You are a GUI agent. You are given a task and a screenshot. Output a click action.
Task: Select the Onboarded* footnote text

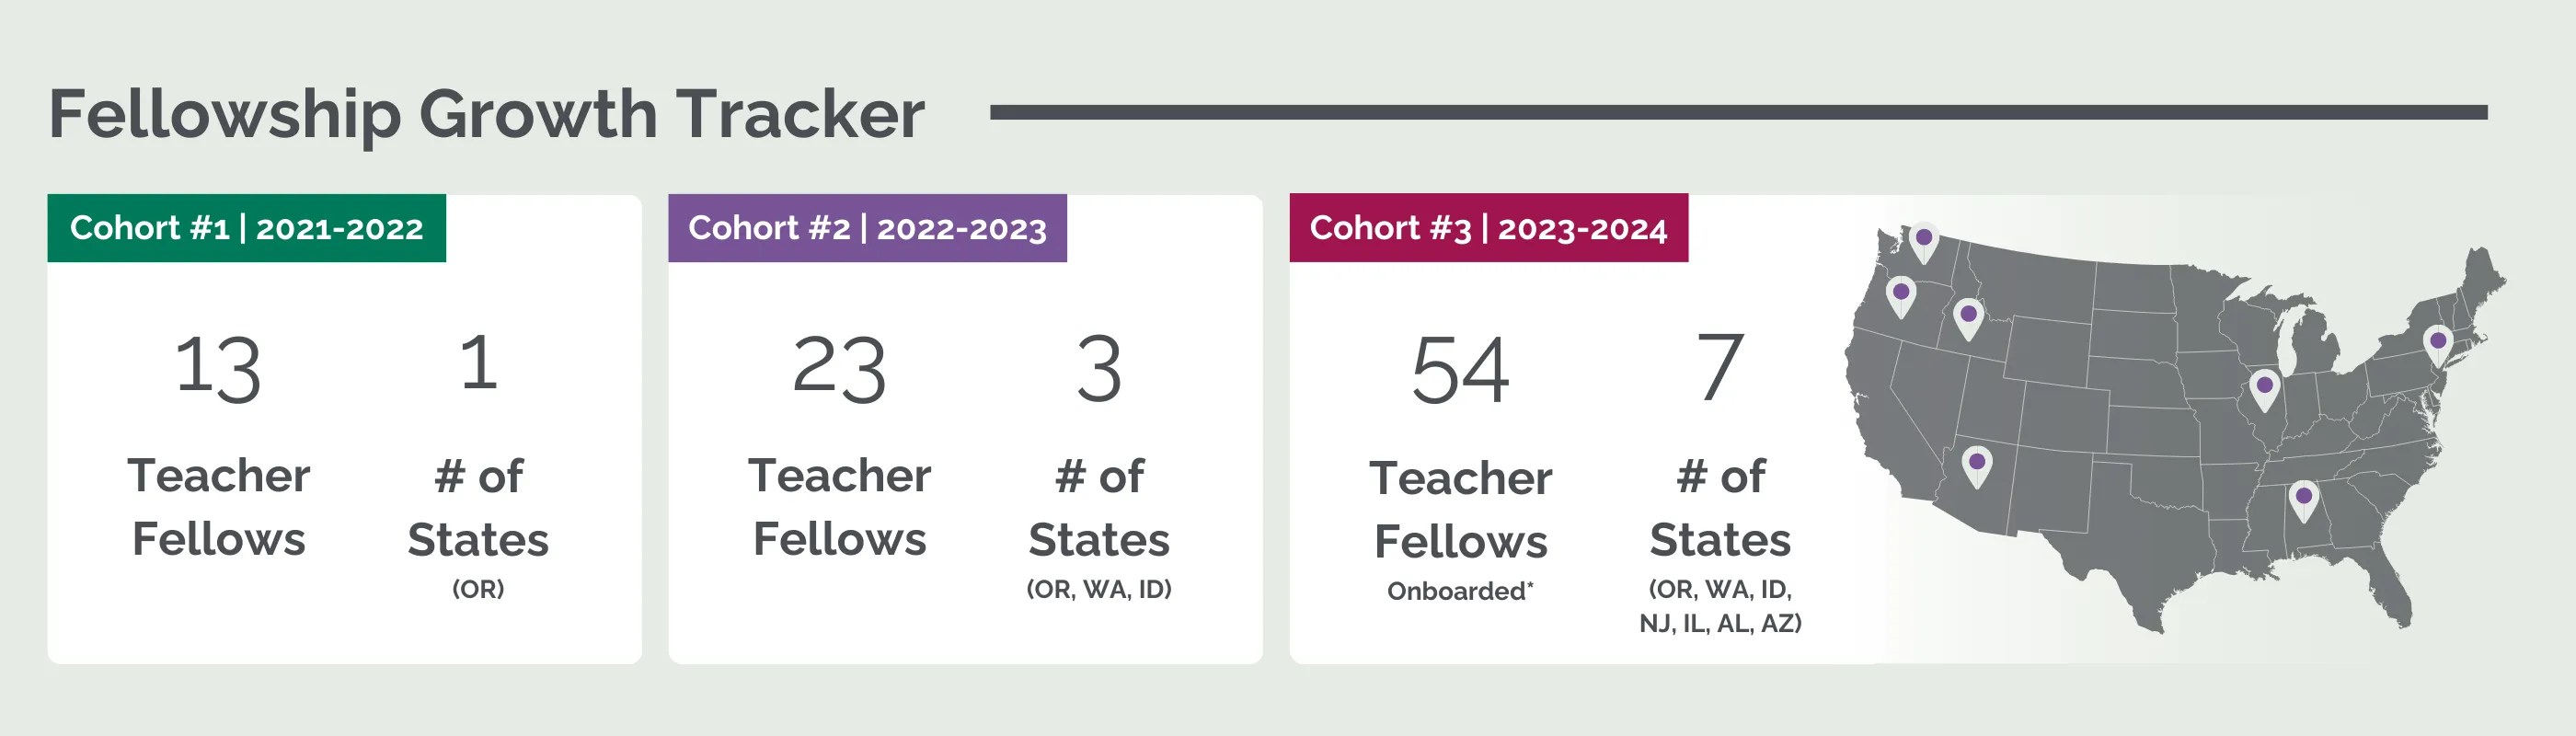click(1460, 591)
